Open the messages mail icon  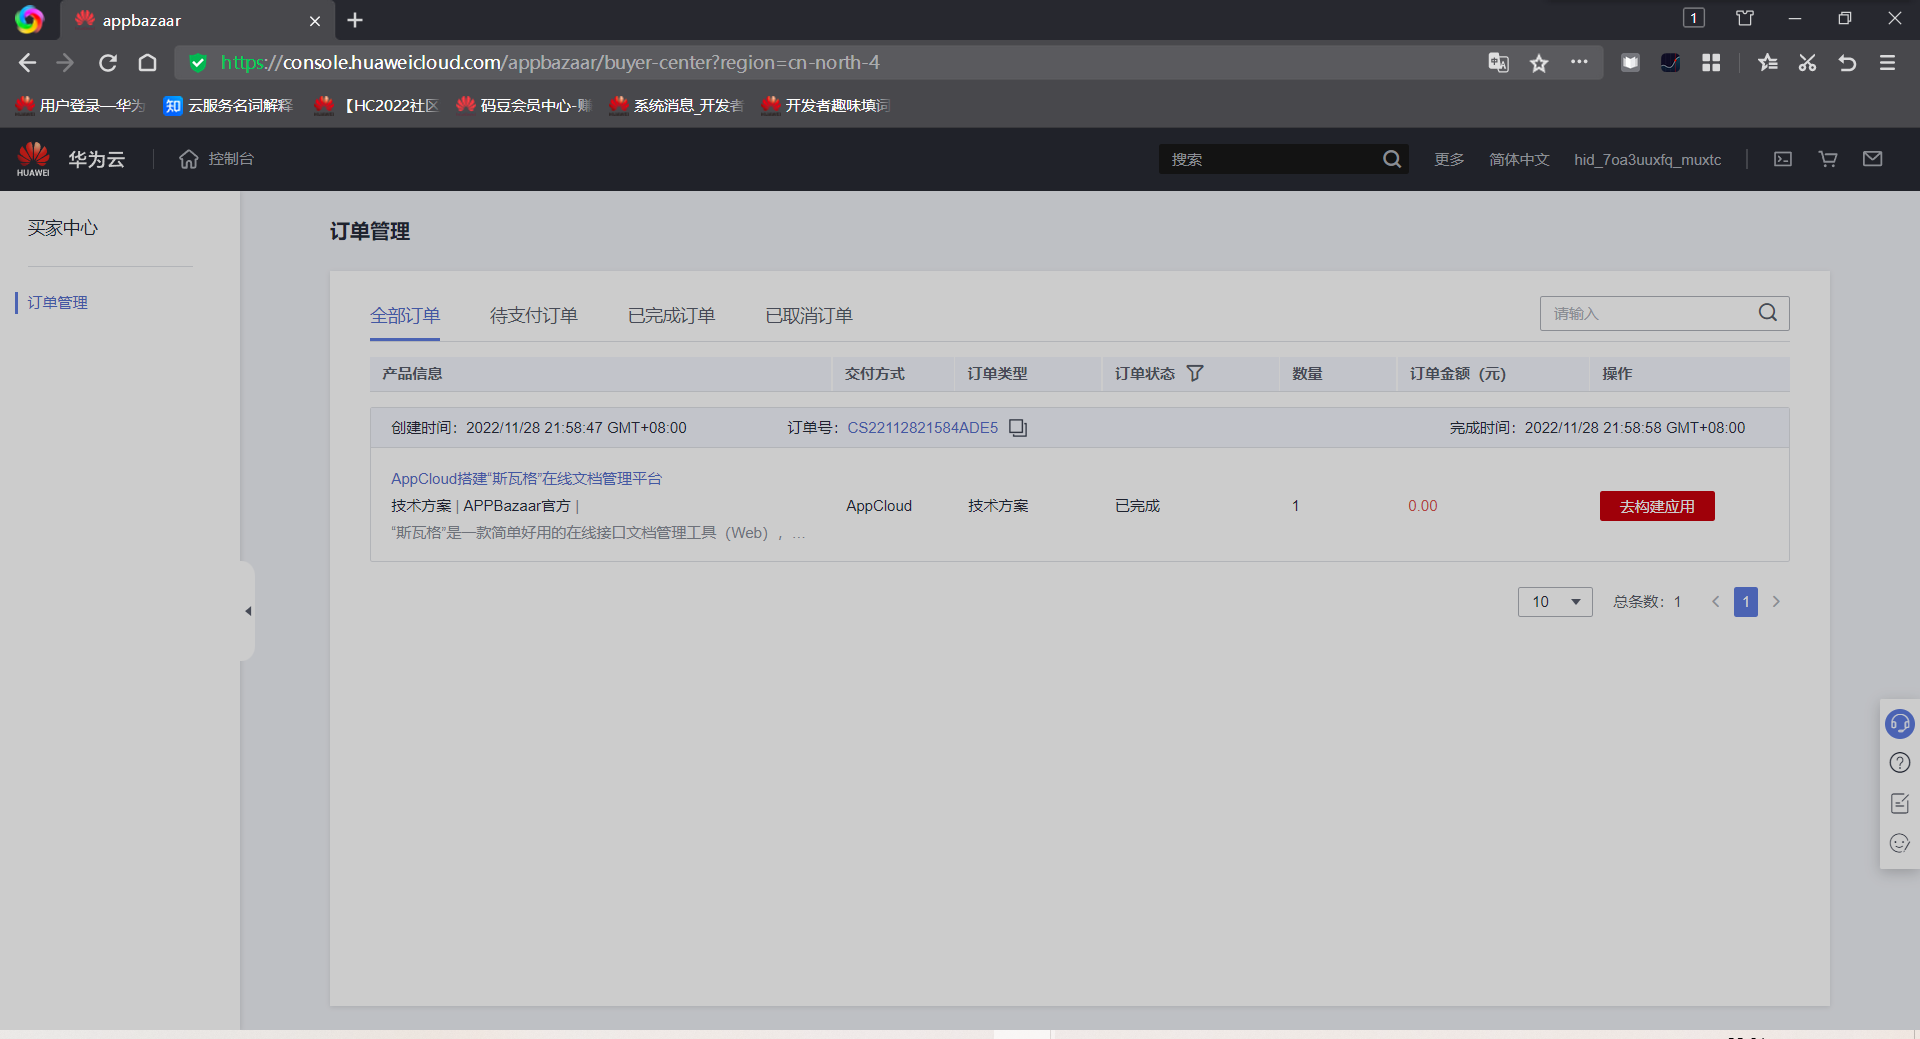[1873, 159]
